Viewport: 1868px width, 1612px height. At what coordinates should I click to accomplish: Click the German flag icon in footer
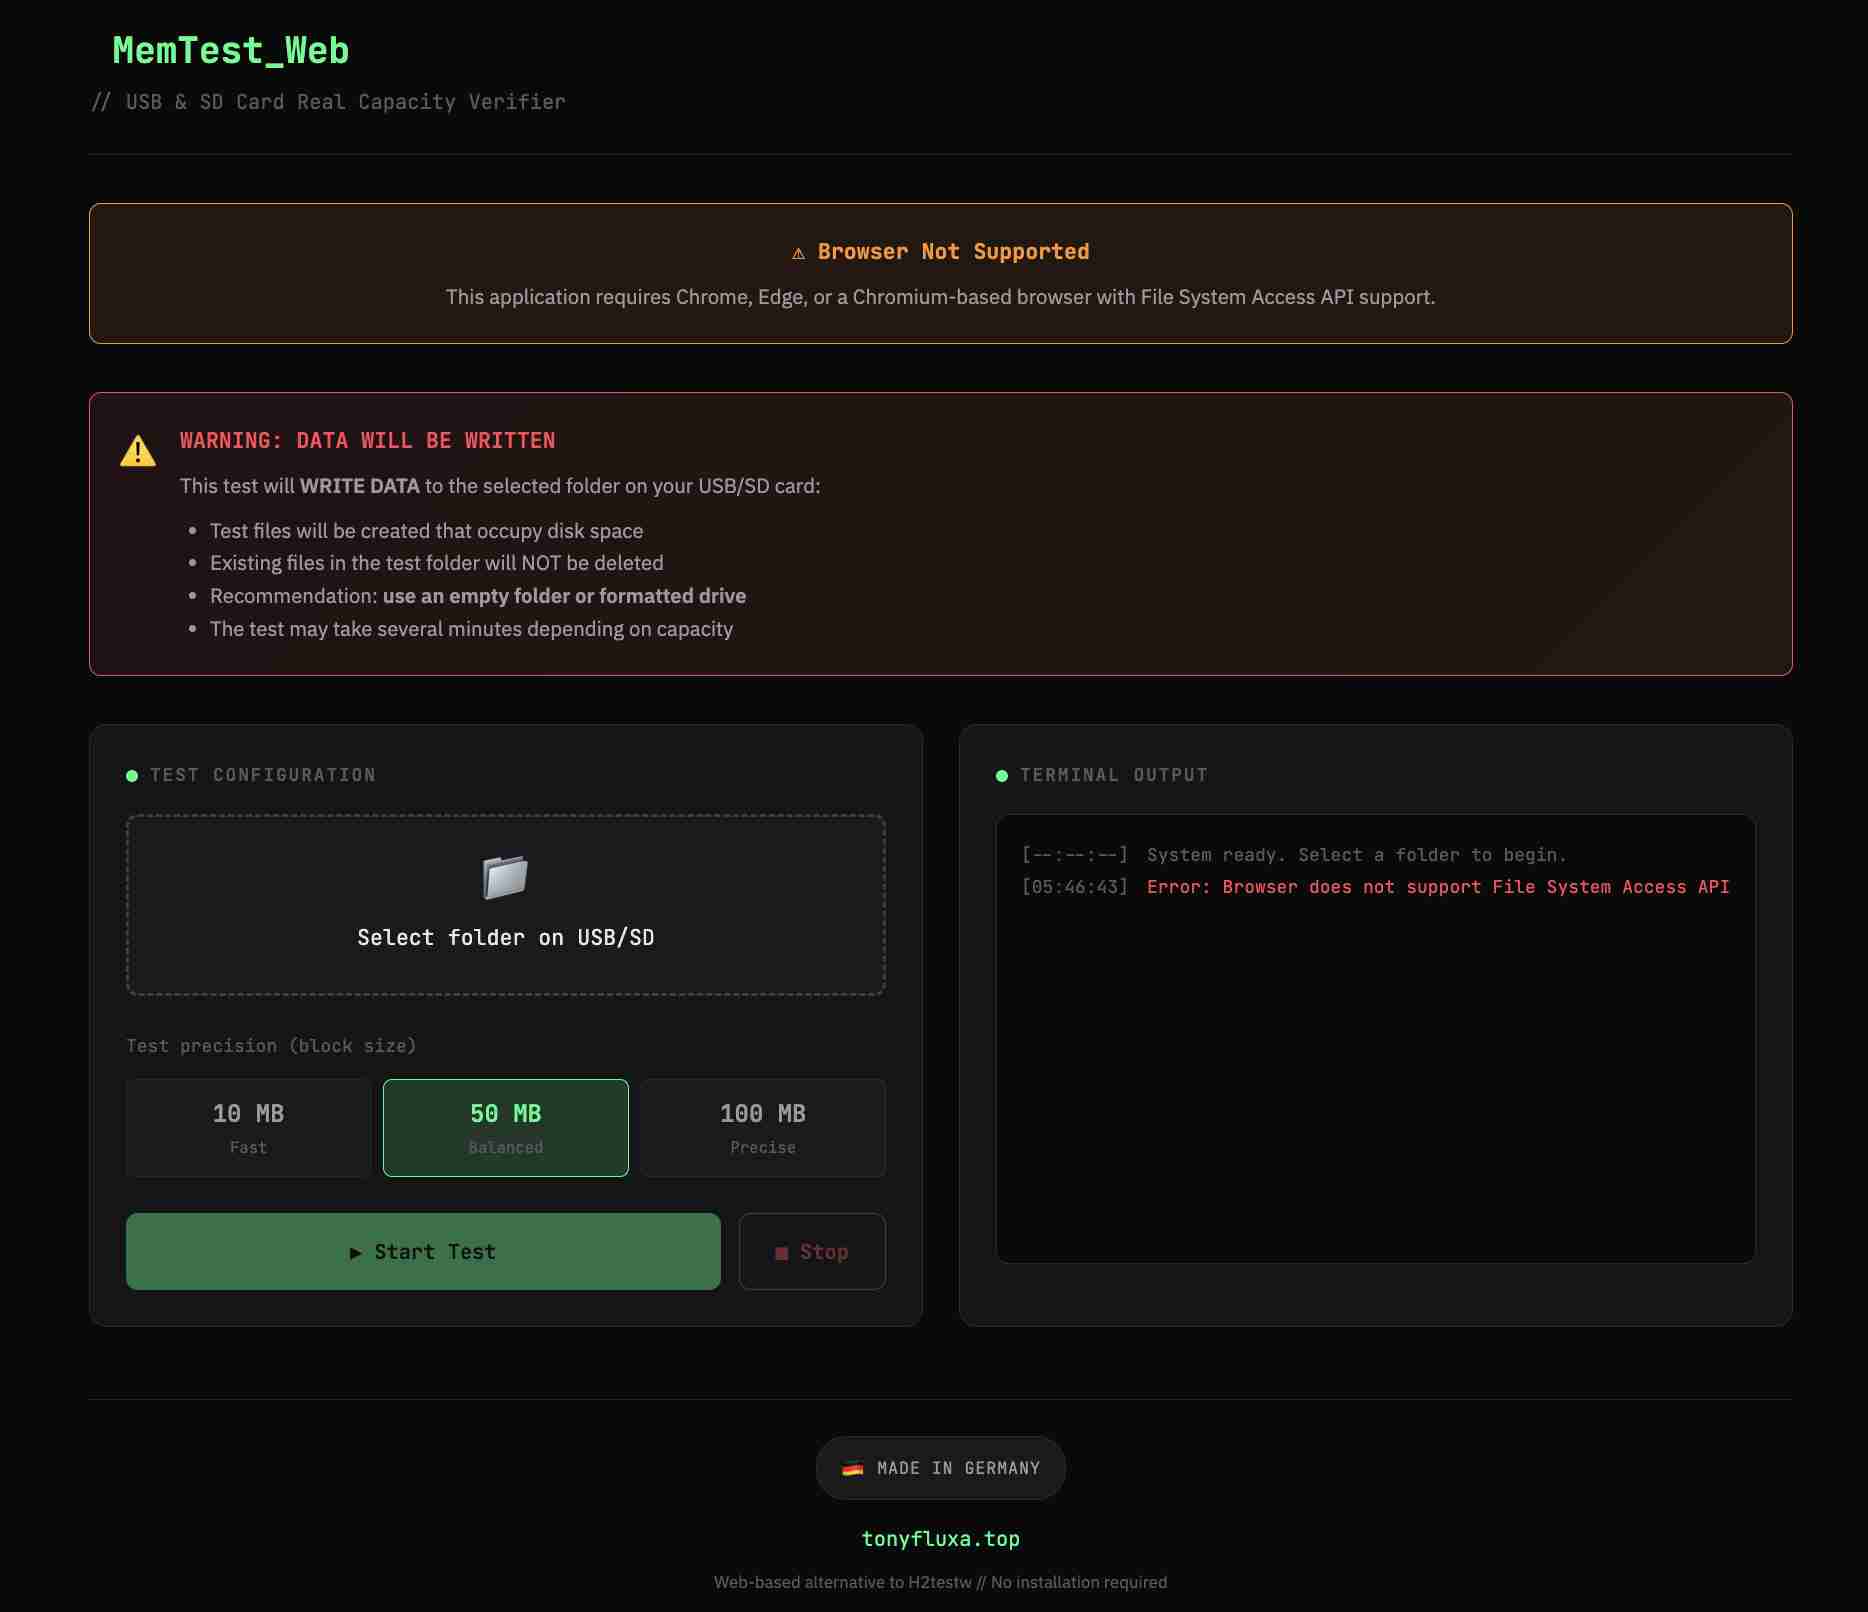click(x=852, y=1468)
